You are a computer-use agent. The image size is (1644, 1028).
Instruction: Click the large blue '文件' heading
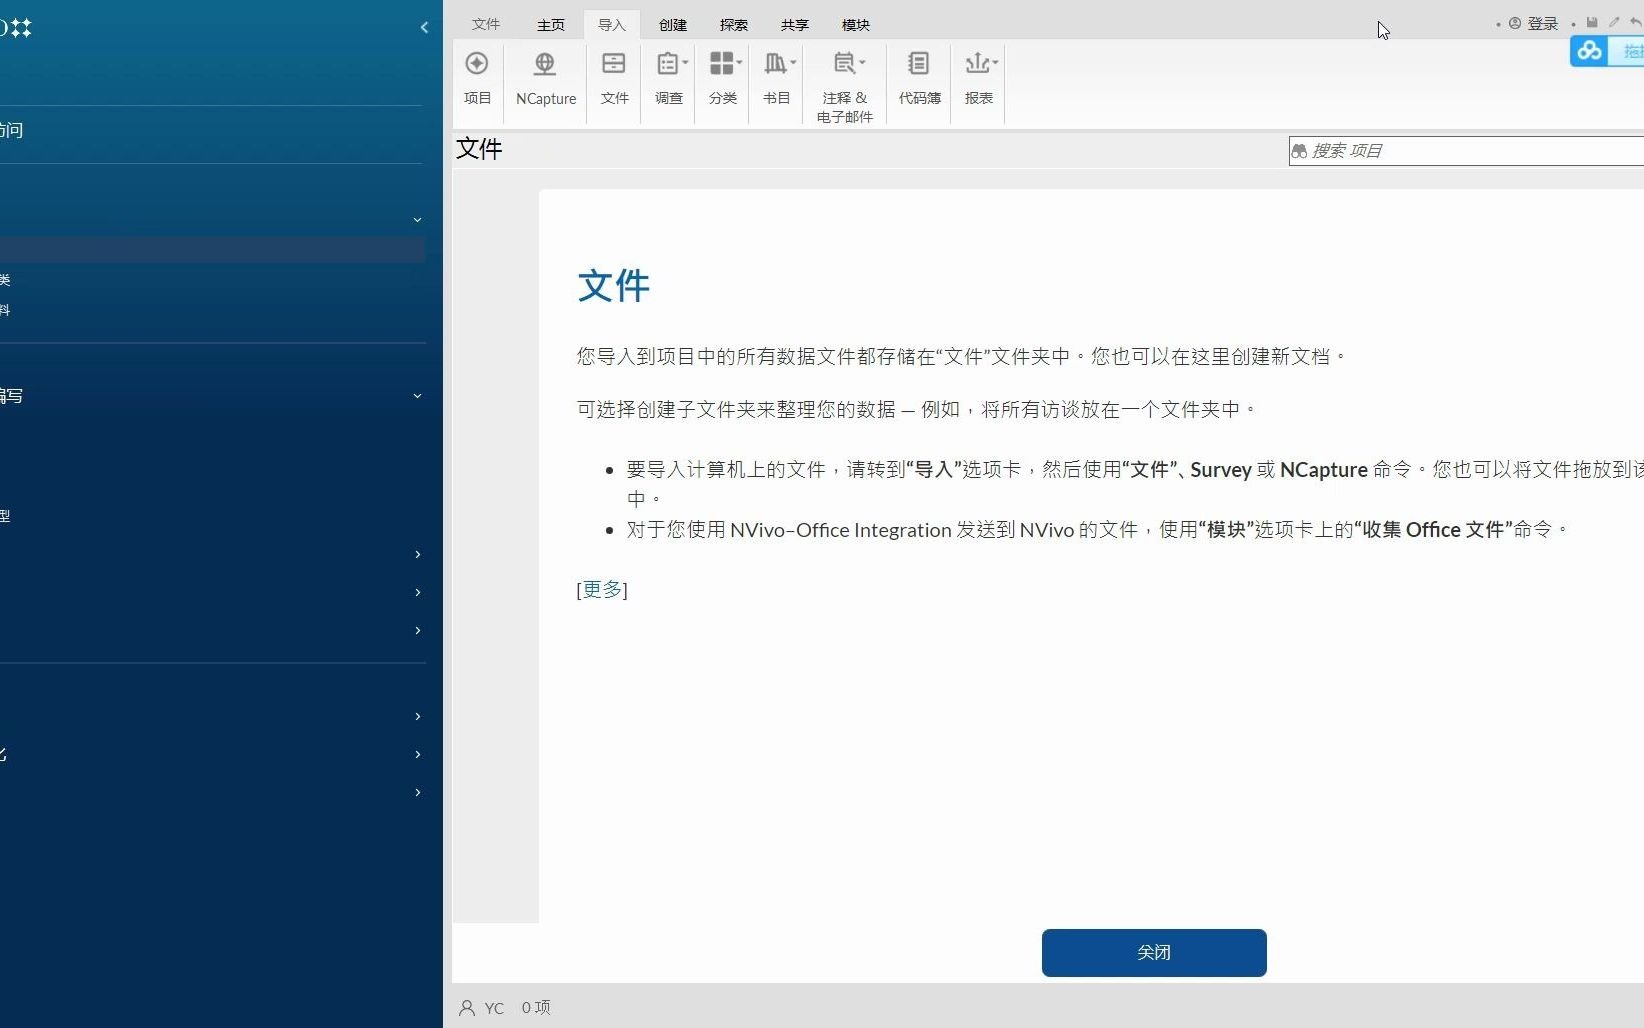614,286
